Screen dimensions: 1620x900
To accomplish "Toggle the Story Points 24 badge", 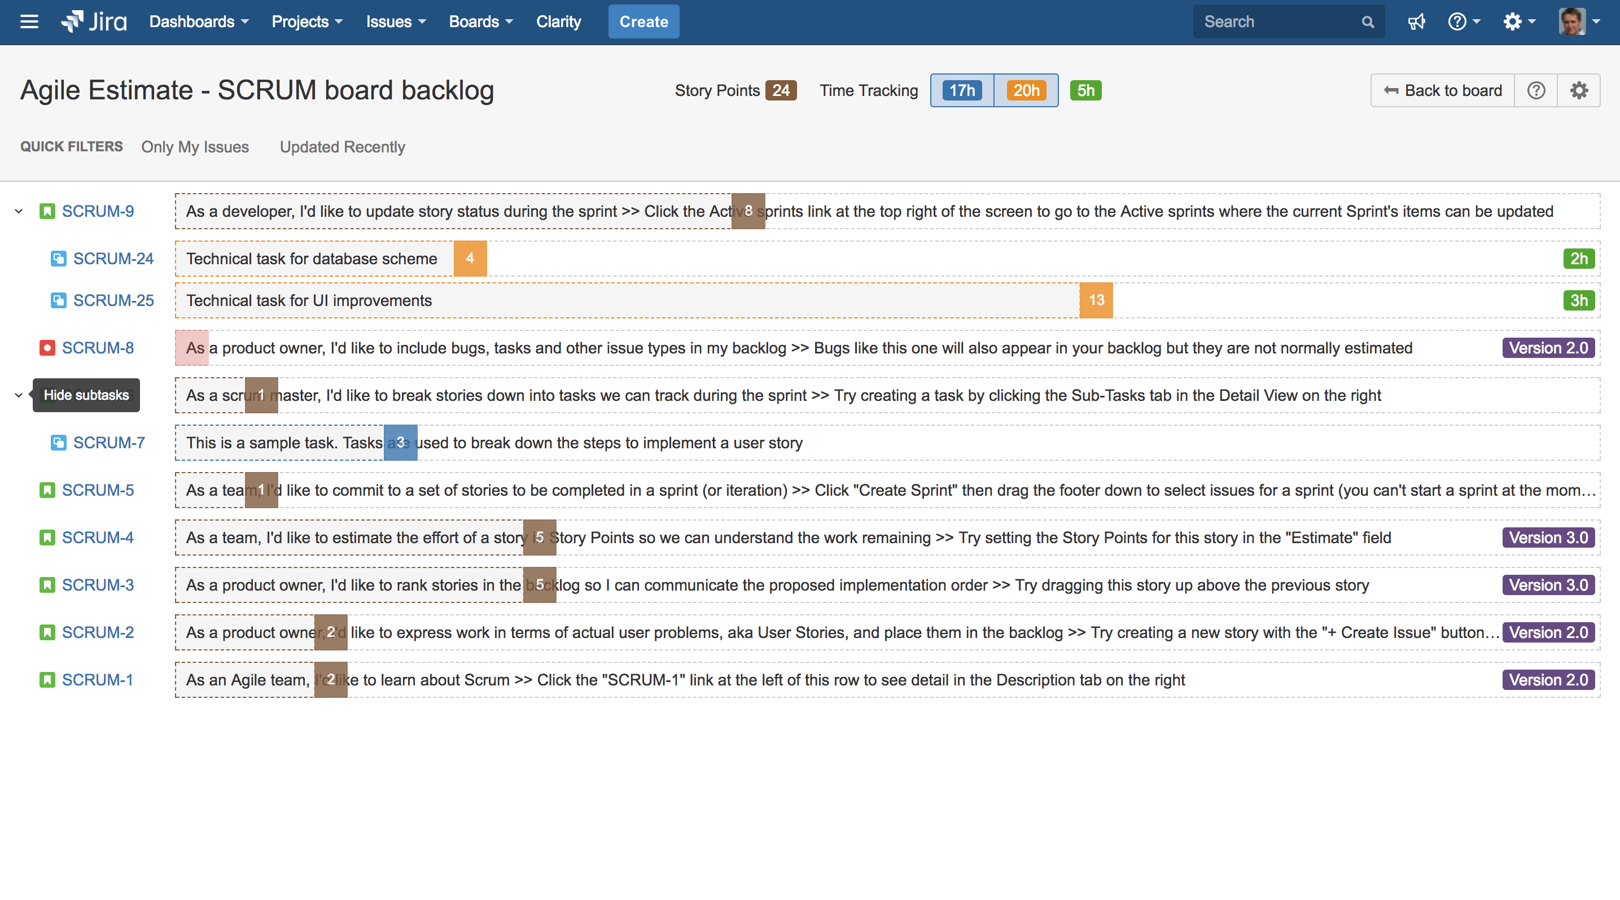I will (x=781, y=91).
